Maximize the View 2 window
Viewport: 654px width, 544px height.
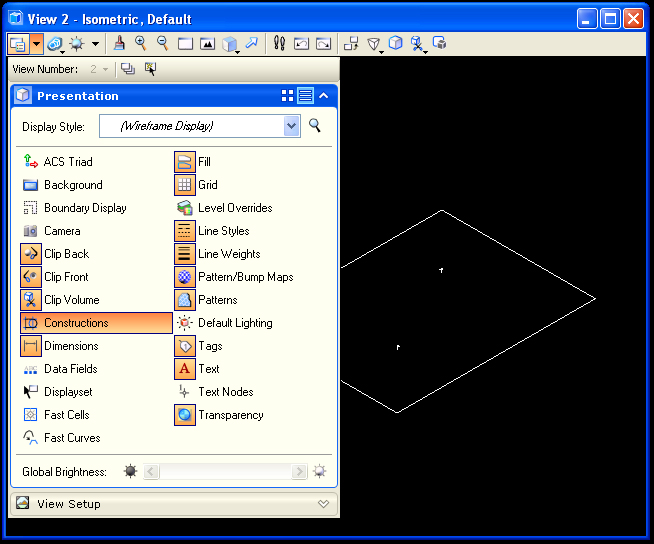pyautogui.click(x=610, y=19)
